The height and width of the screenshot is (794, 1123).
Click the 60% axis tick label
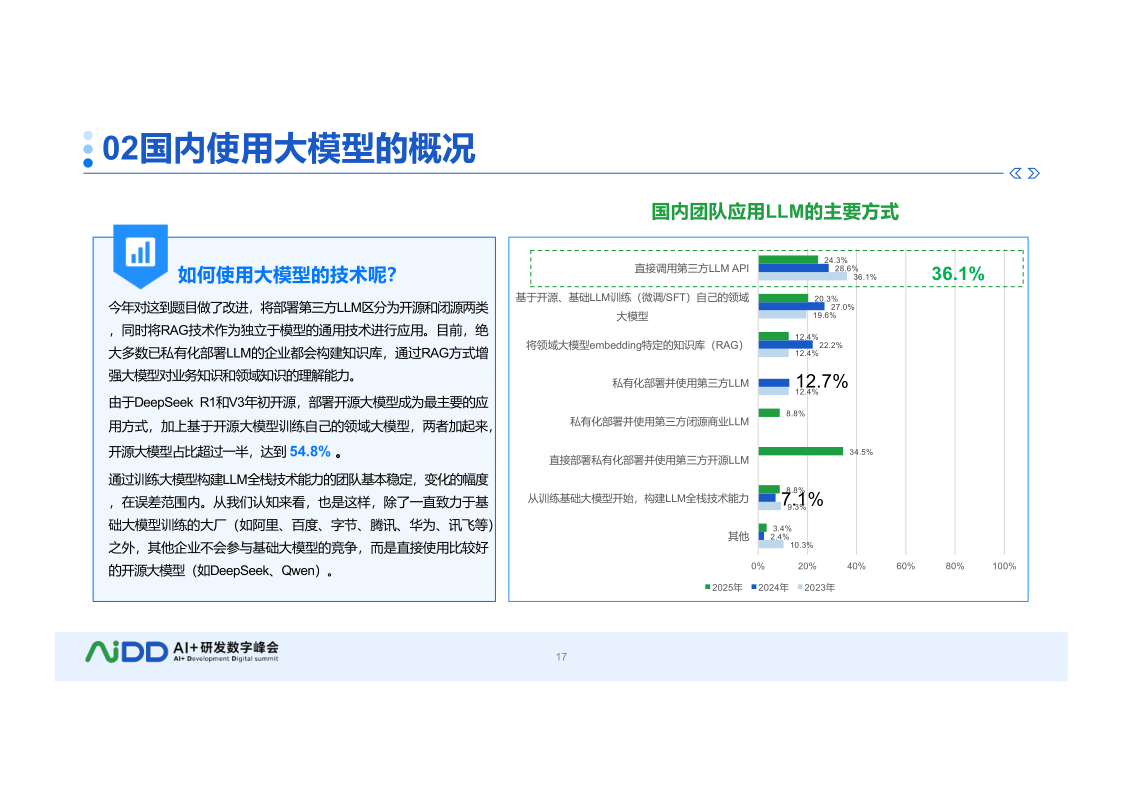(905, 566)
